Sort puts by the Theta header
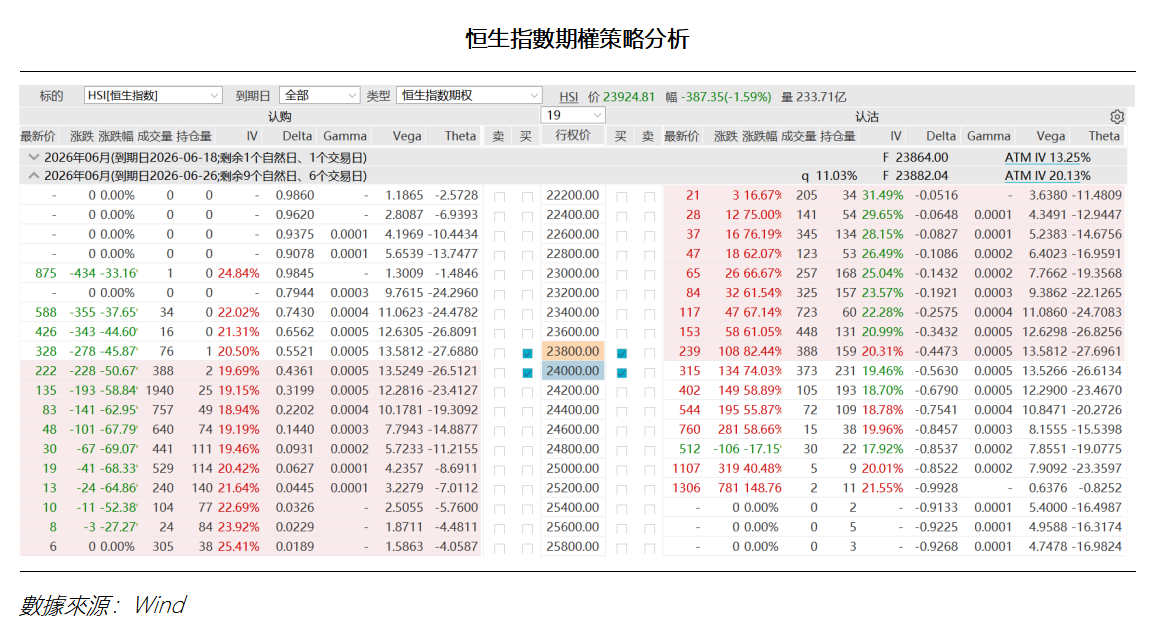Image resolution: width=1160 pixels, height=631 pixels. click(x=1104, y=136)
